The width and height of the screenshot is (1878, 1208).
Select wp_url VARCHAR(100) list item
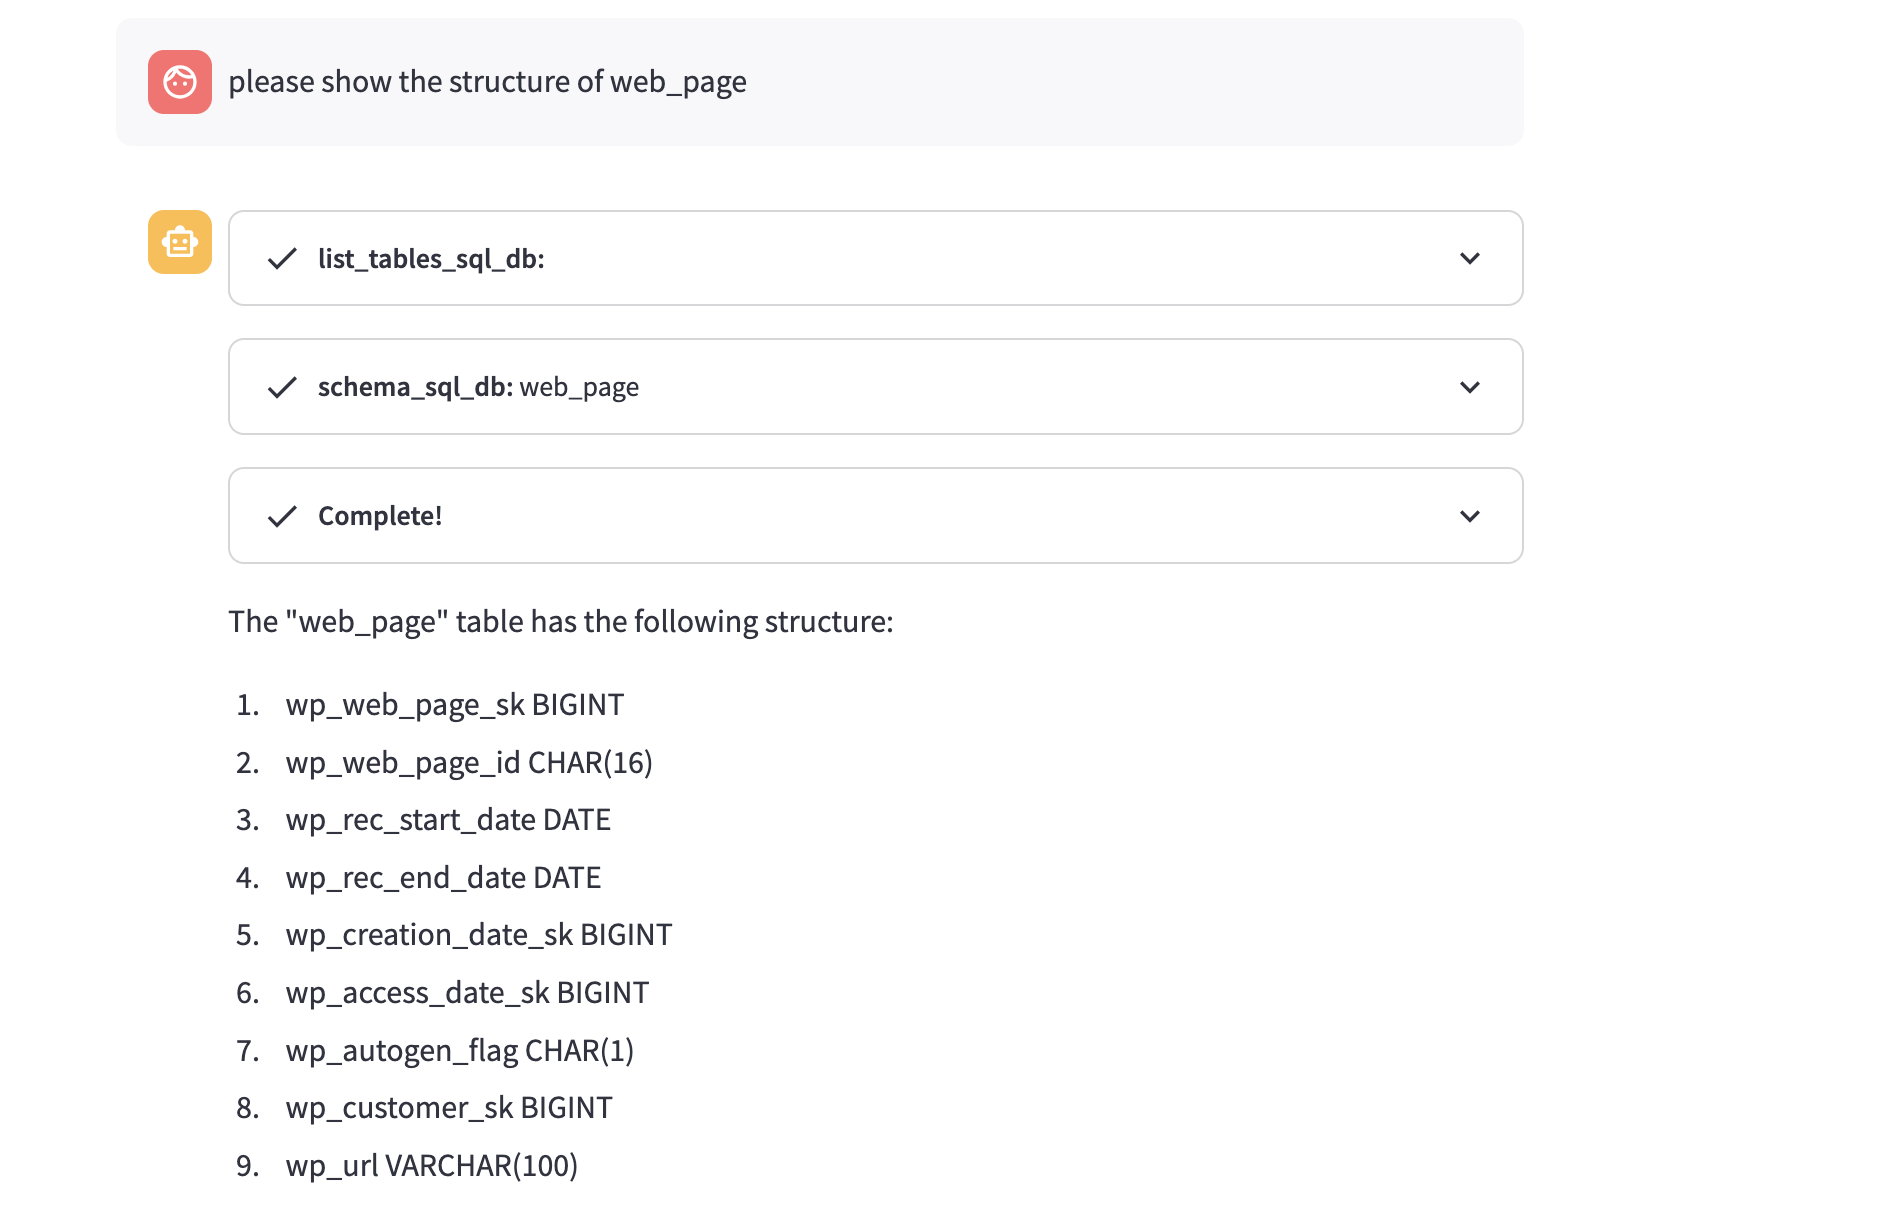(432, 1166)
